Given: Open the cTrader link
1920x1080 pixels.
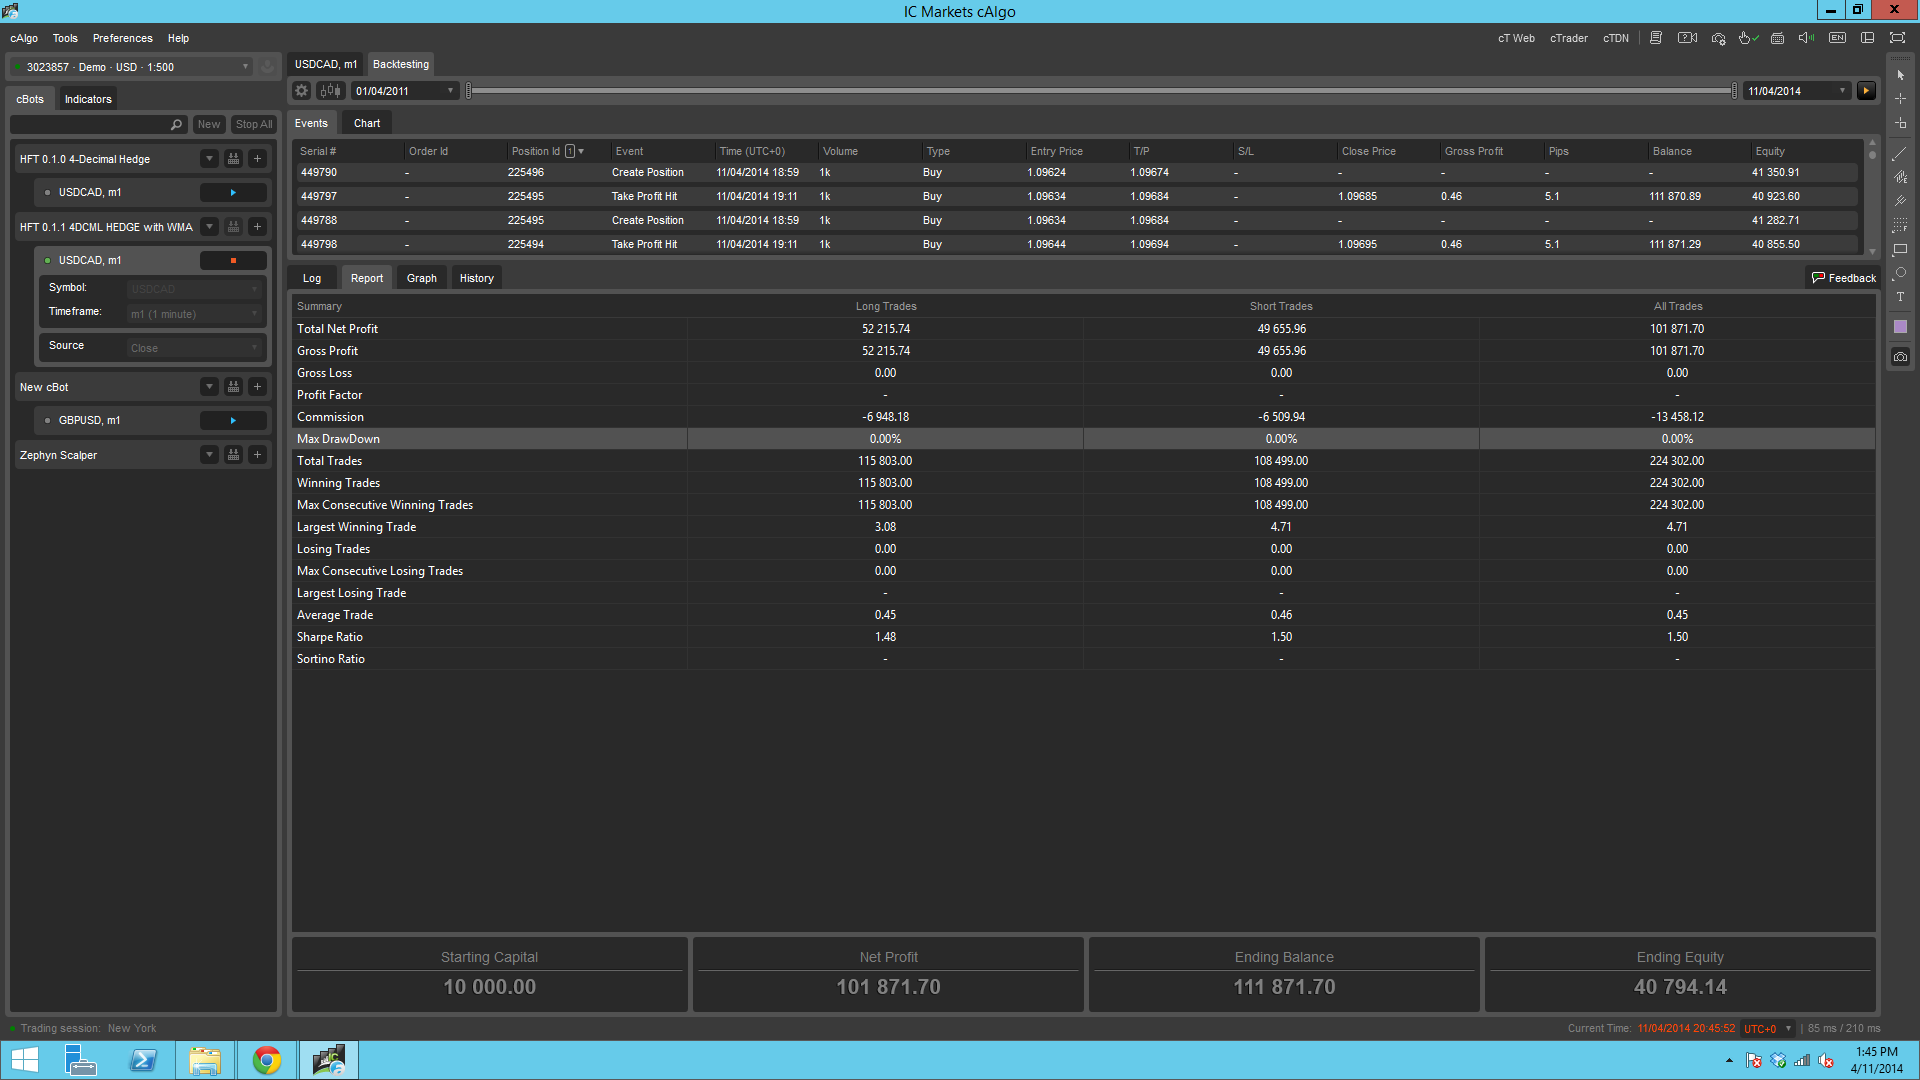Looking at the screenshot, I should coord(1569,39).
